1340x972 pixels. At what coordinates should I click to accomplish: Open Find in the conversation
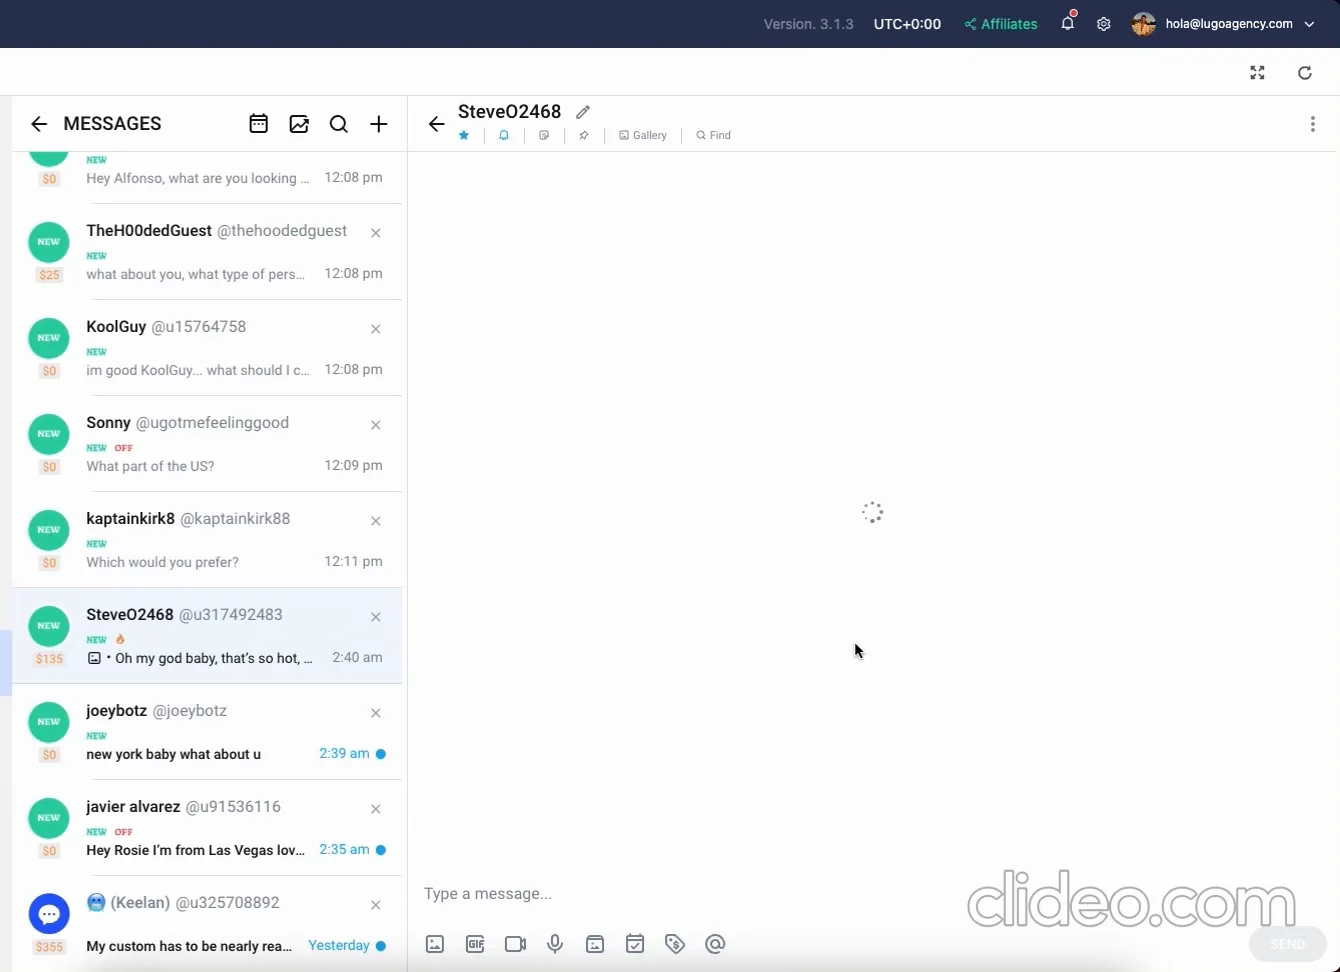pos(714,135)
